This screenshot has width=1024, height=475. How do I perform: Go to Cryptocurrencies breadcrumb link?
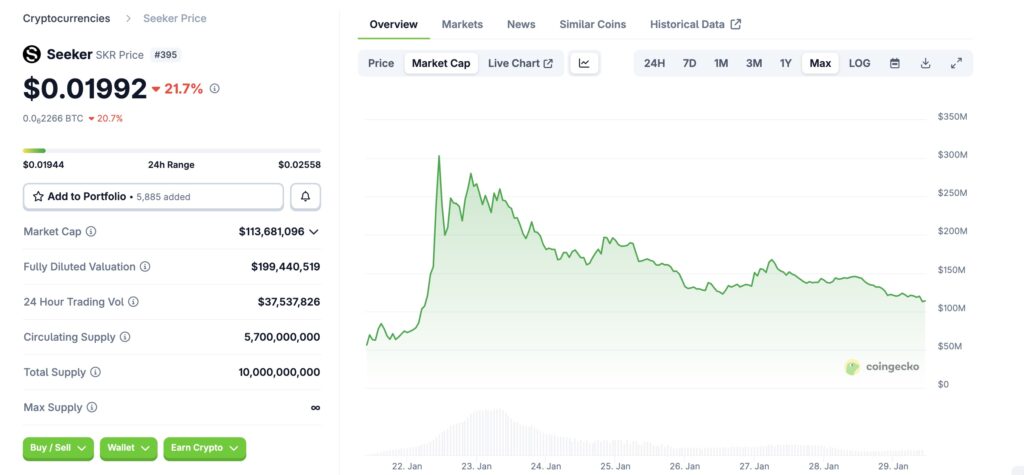point(67,18)
